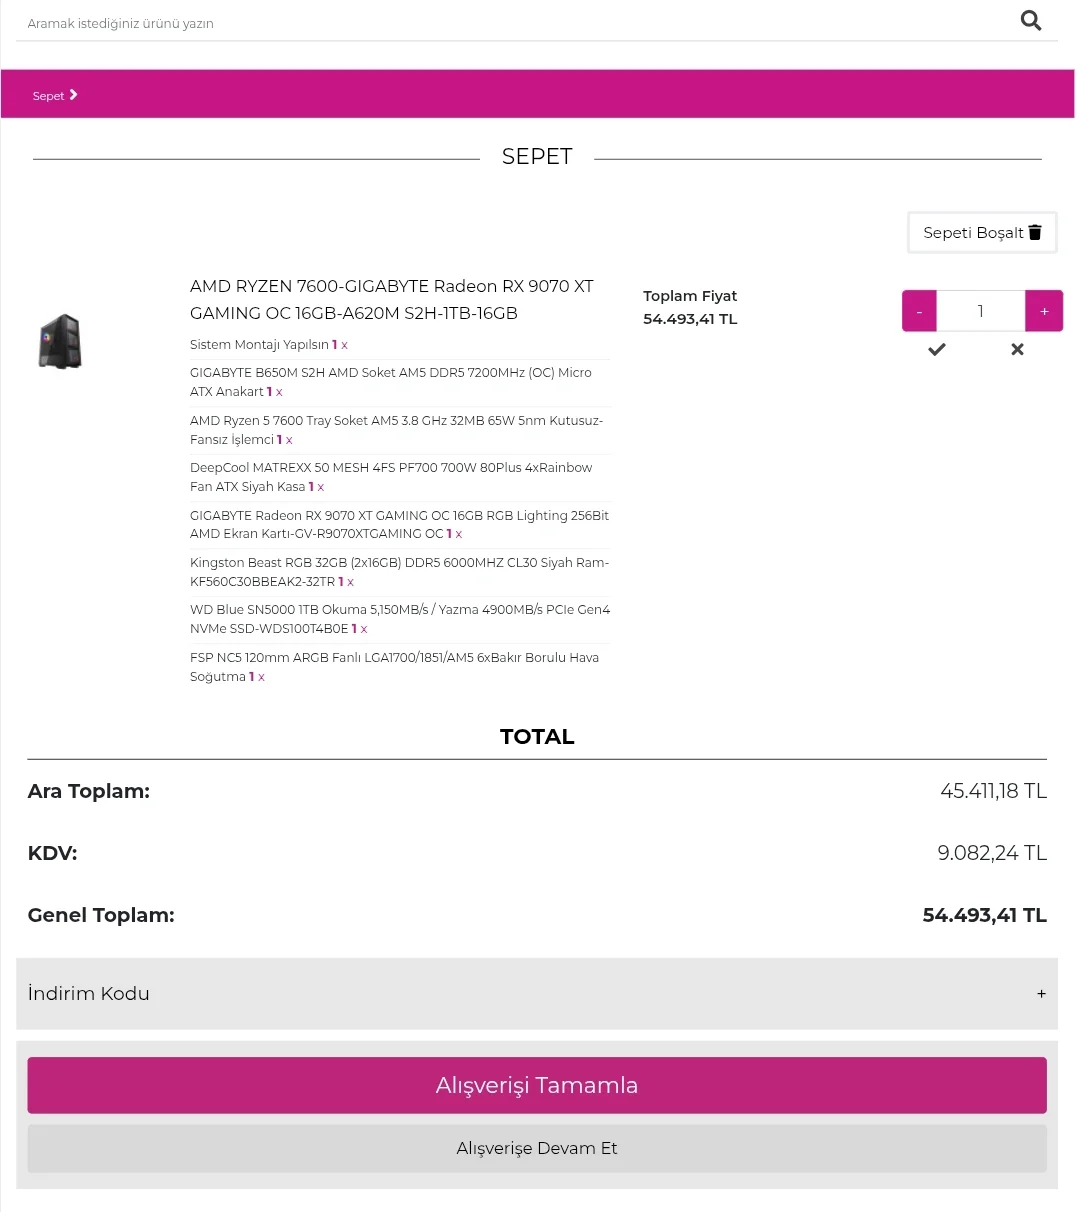The height and width of the screenshot is (1212, 1080).
Task: Confirm quantity with the checkmark icon
Action: 937,349
